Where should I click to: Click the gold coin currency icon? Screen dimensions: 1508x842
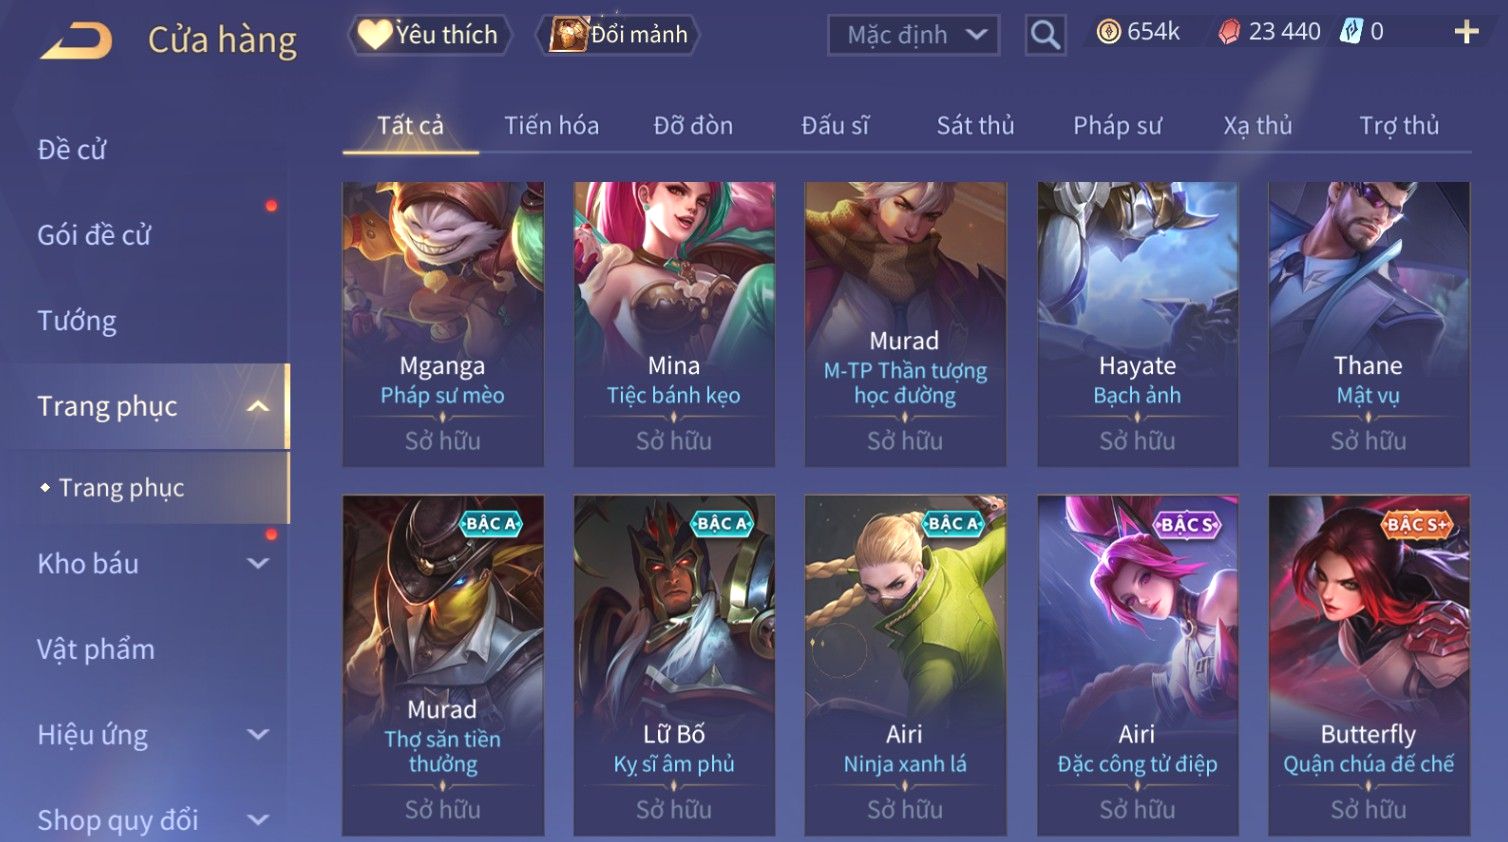(1108, 32)
